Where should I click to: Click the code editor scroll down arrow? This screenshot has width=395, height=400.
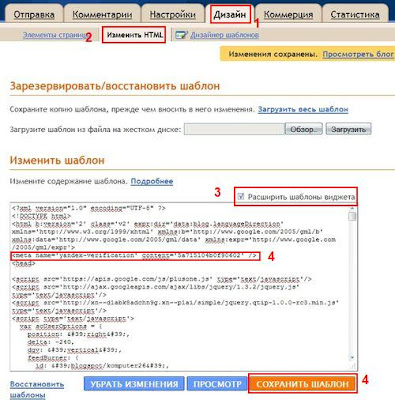[352, 358]
